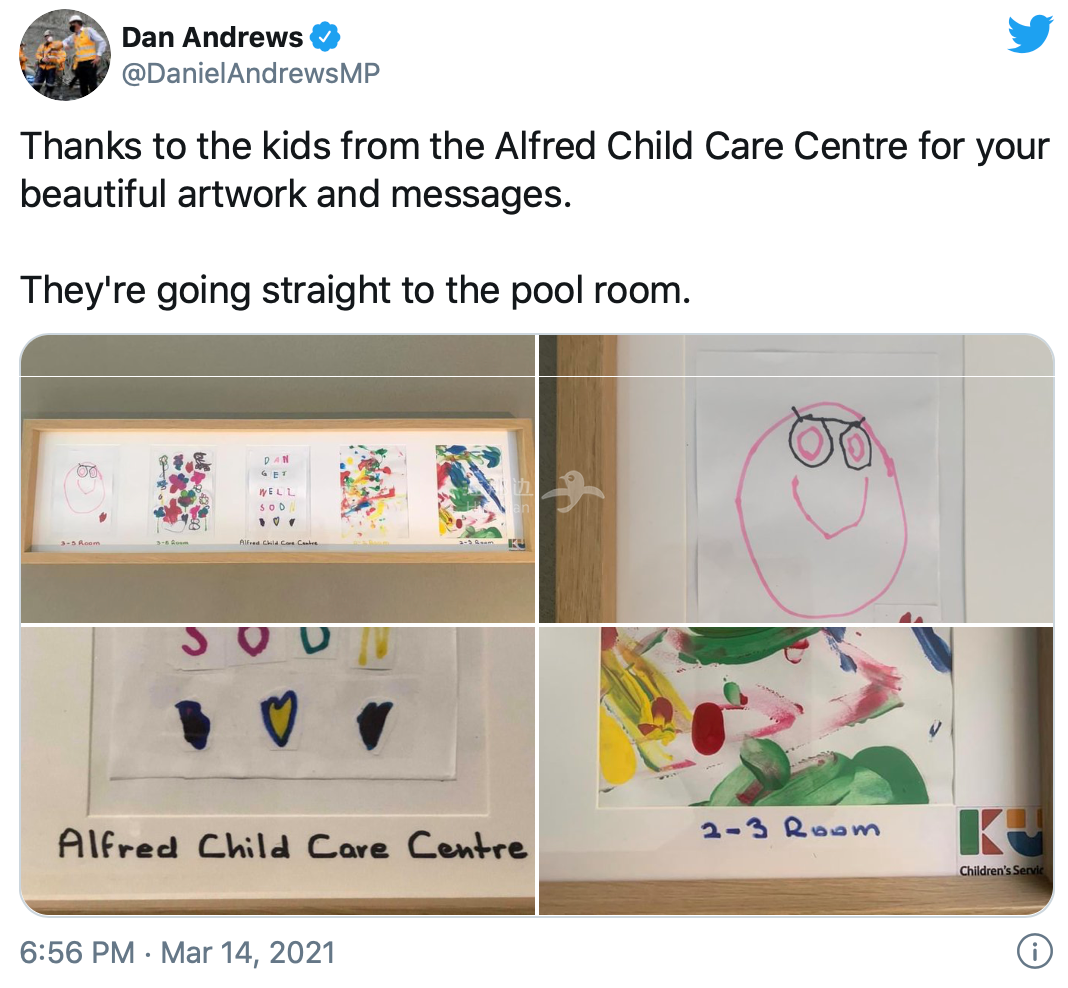Open the Alfred Child Care Centre label photo
The height and width of the screenshot is (988, 1068).
(278, 770)
